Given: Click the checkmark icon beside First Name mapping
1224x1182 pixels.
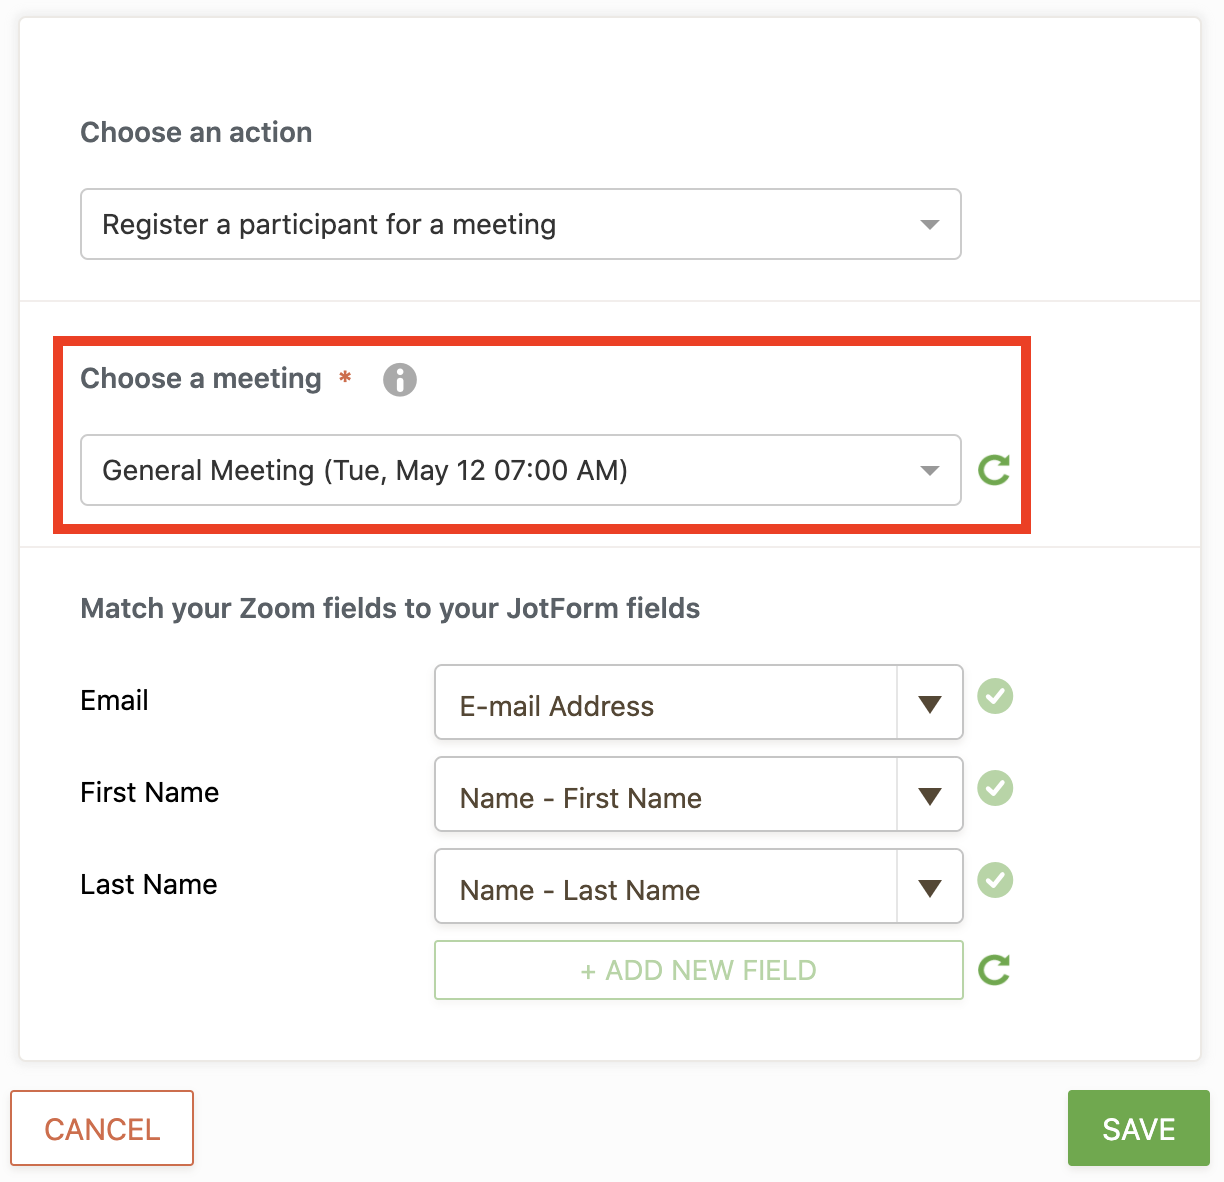Looking at the screenshot, I should 995,788.
